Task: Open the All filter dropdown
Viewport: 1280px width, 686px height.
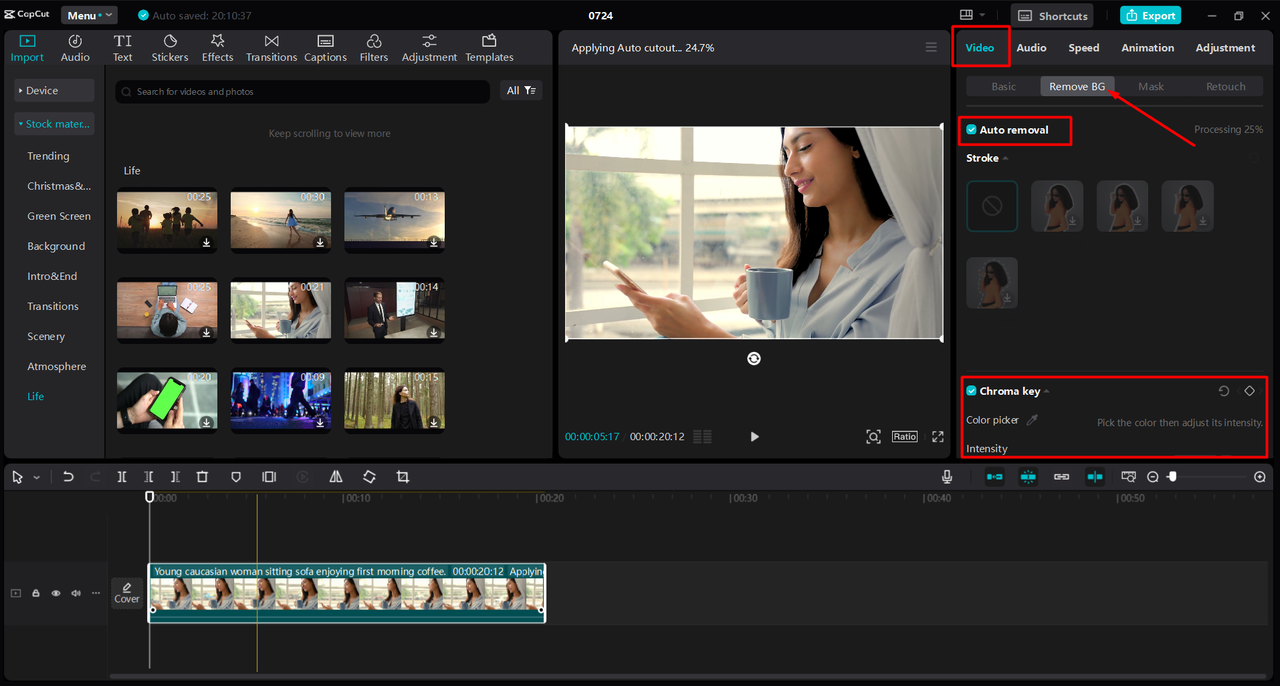Action: 523,91
